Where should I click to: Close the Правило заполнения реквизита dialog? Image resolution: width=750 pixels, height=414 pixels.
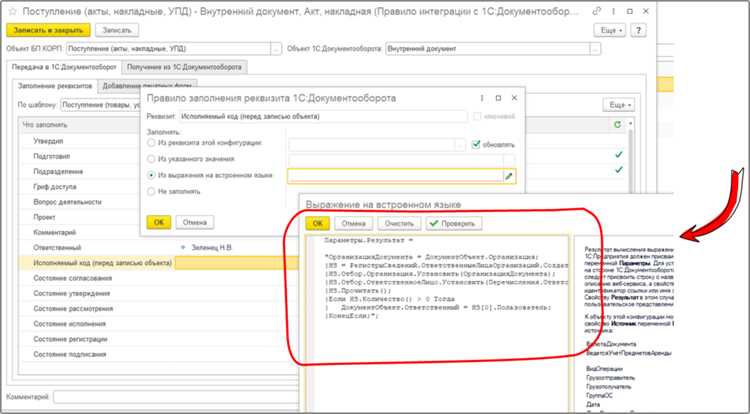(514, 98)
